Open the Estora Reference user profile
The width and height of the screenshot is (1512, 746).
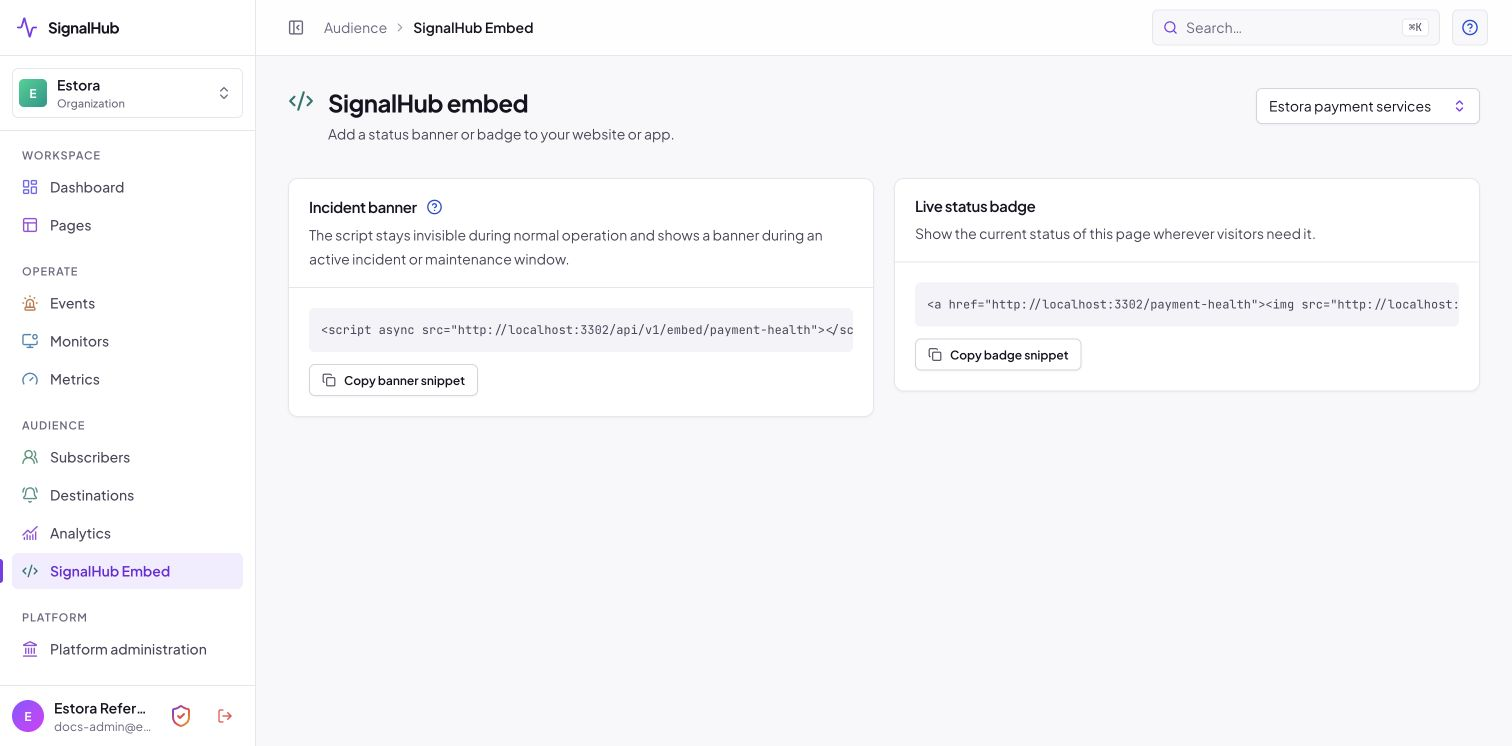(x=82, y=716)
